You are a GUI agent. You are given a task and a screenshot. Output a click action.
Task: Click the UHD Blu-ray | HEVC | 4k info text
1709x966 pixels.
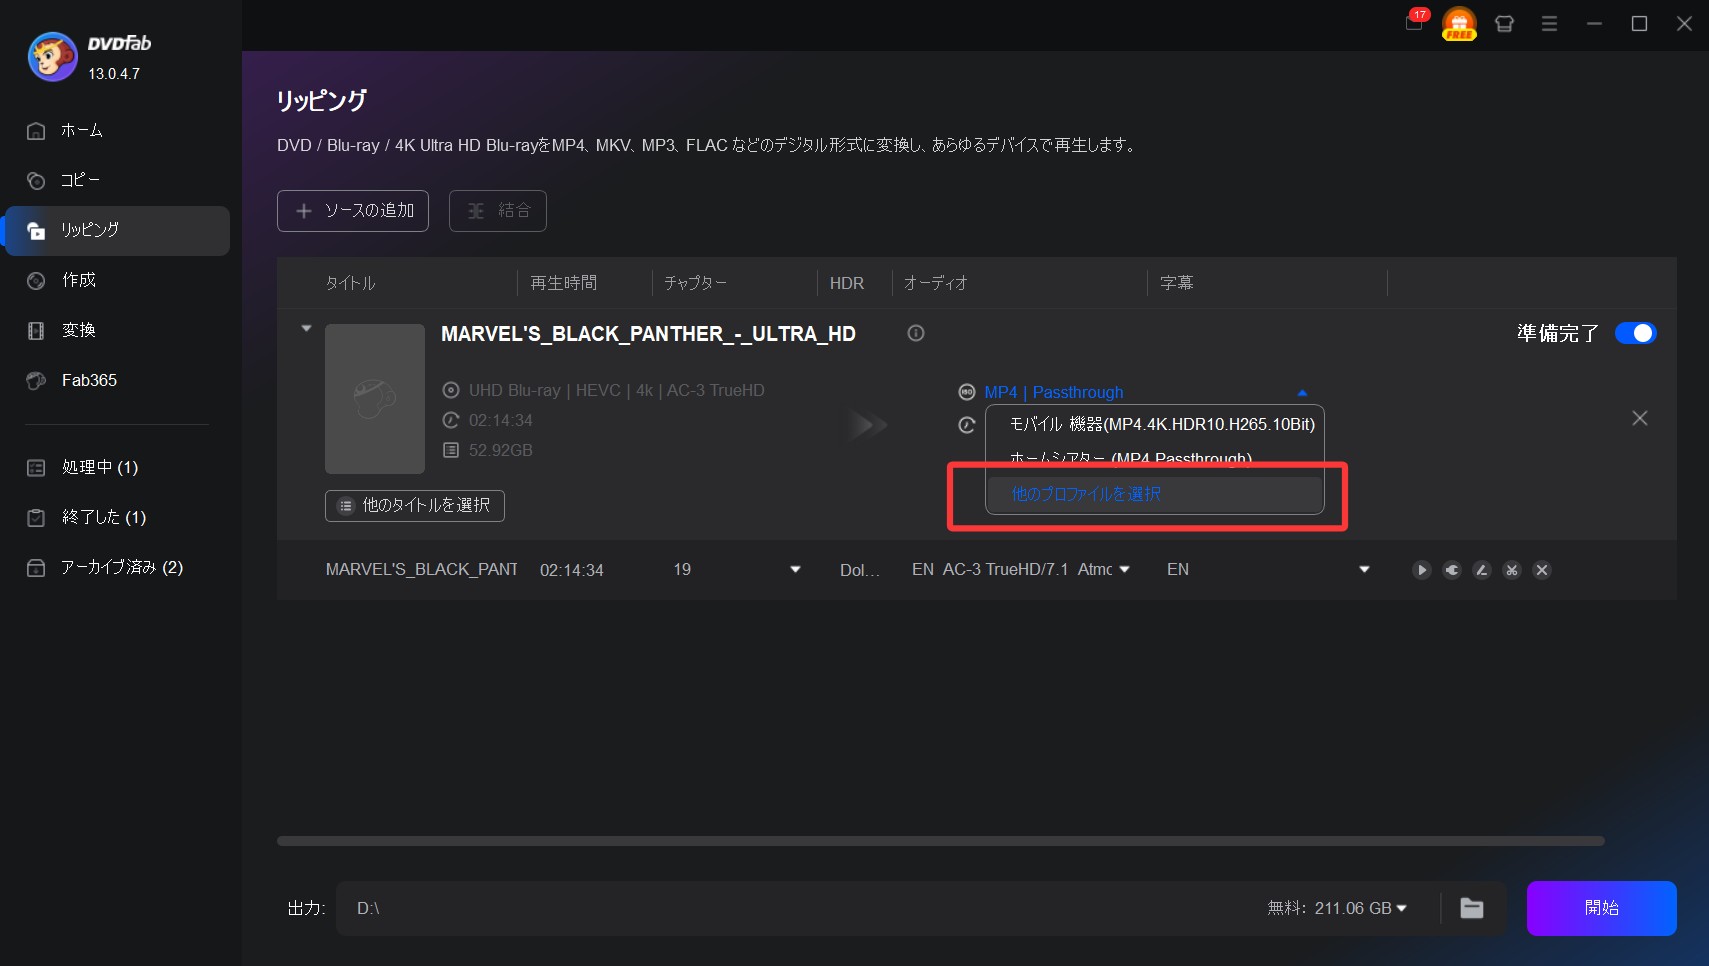point(617,391)
